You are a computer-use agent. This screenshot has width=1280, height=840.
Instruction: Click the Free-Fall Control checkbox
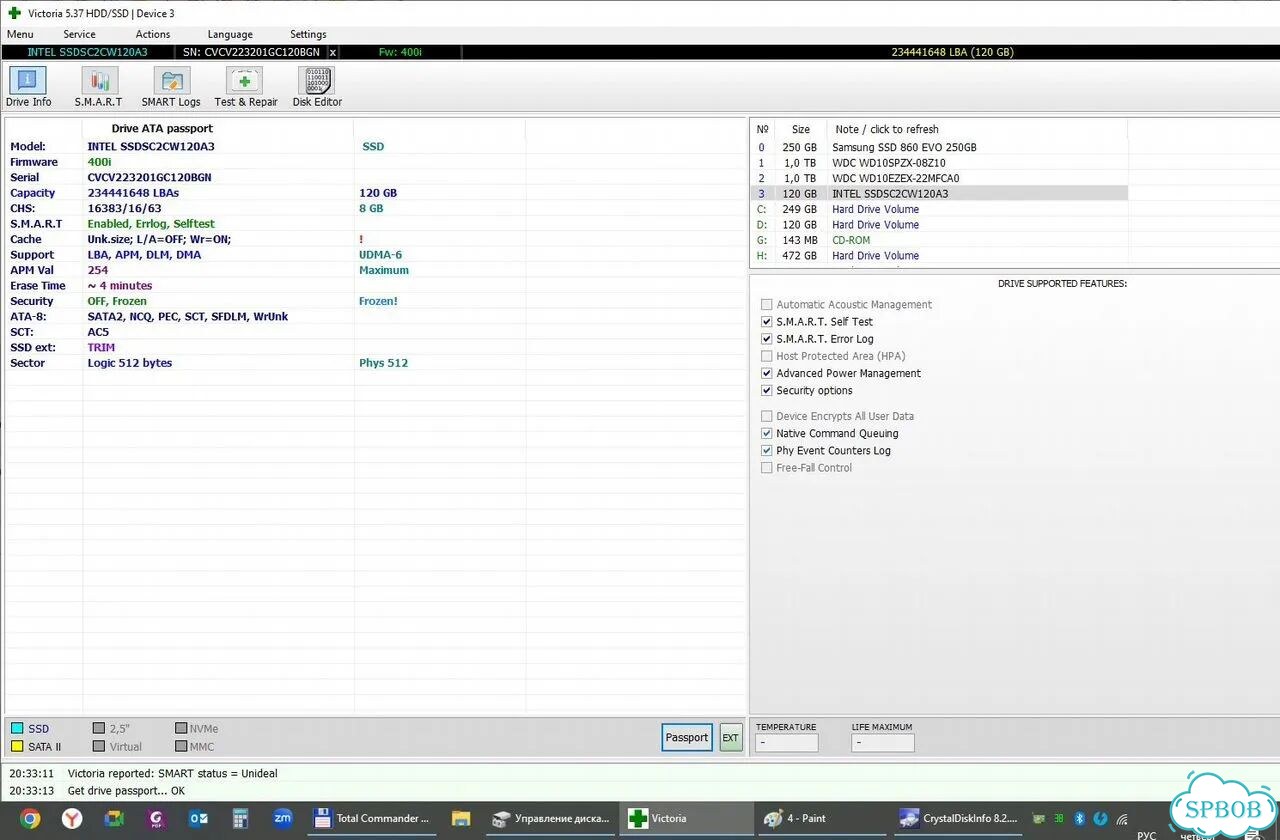tap(767, 467)
